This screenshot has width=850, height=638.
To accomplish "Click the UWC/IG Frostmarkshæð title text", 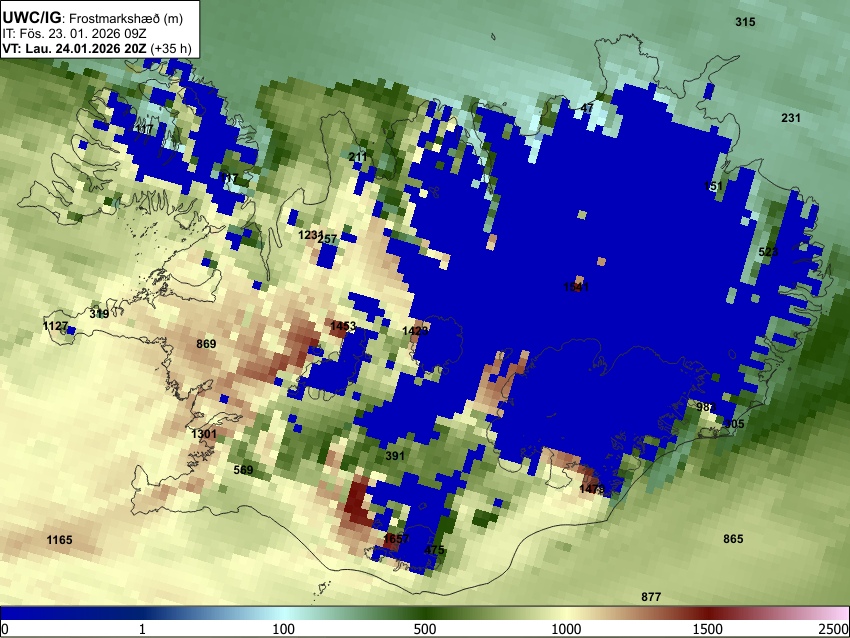I will click(93, 18).
